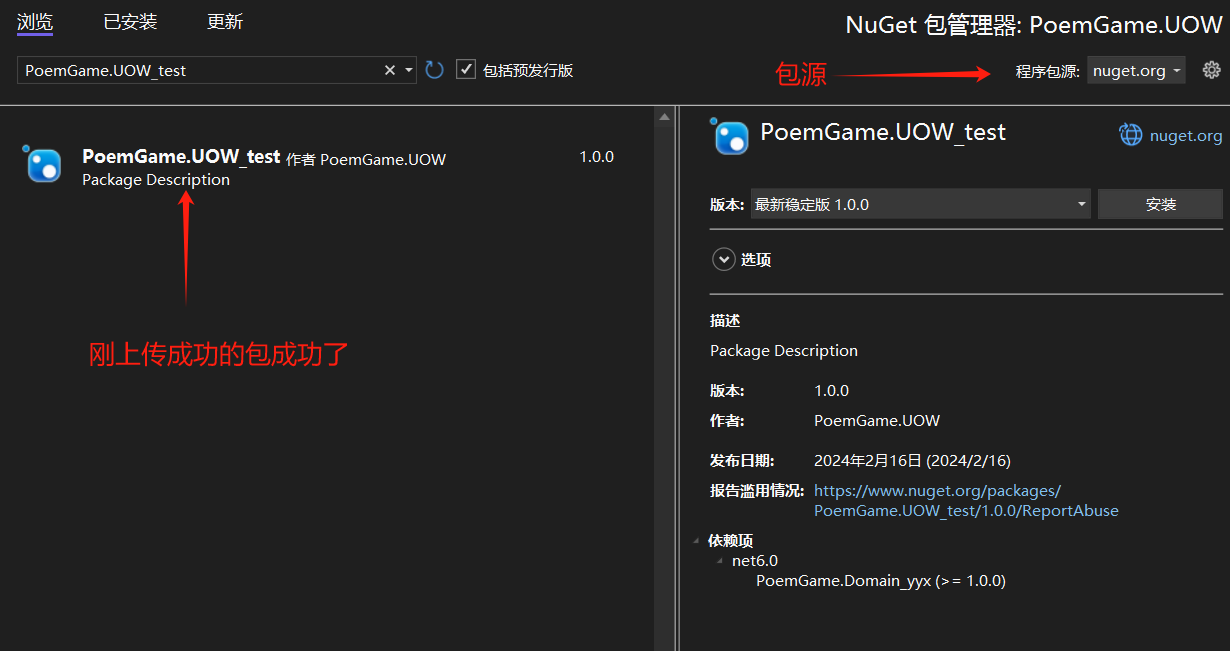Toggle the include prerelease checkbox
1230x651 pixels.
coord(465,69)
